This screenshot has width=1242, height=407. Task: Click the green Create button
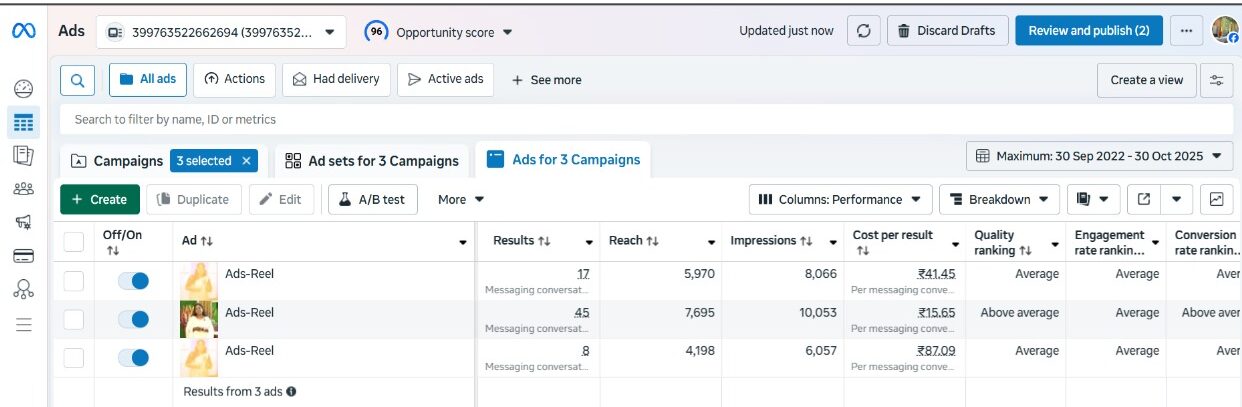(100, 199)
